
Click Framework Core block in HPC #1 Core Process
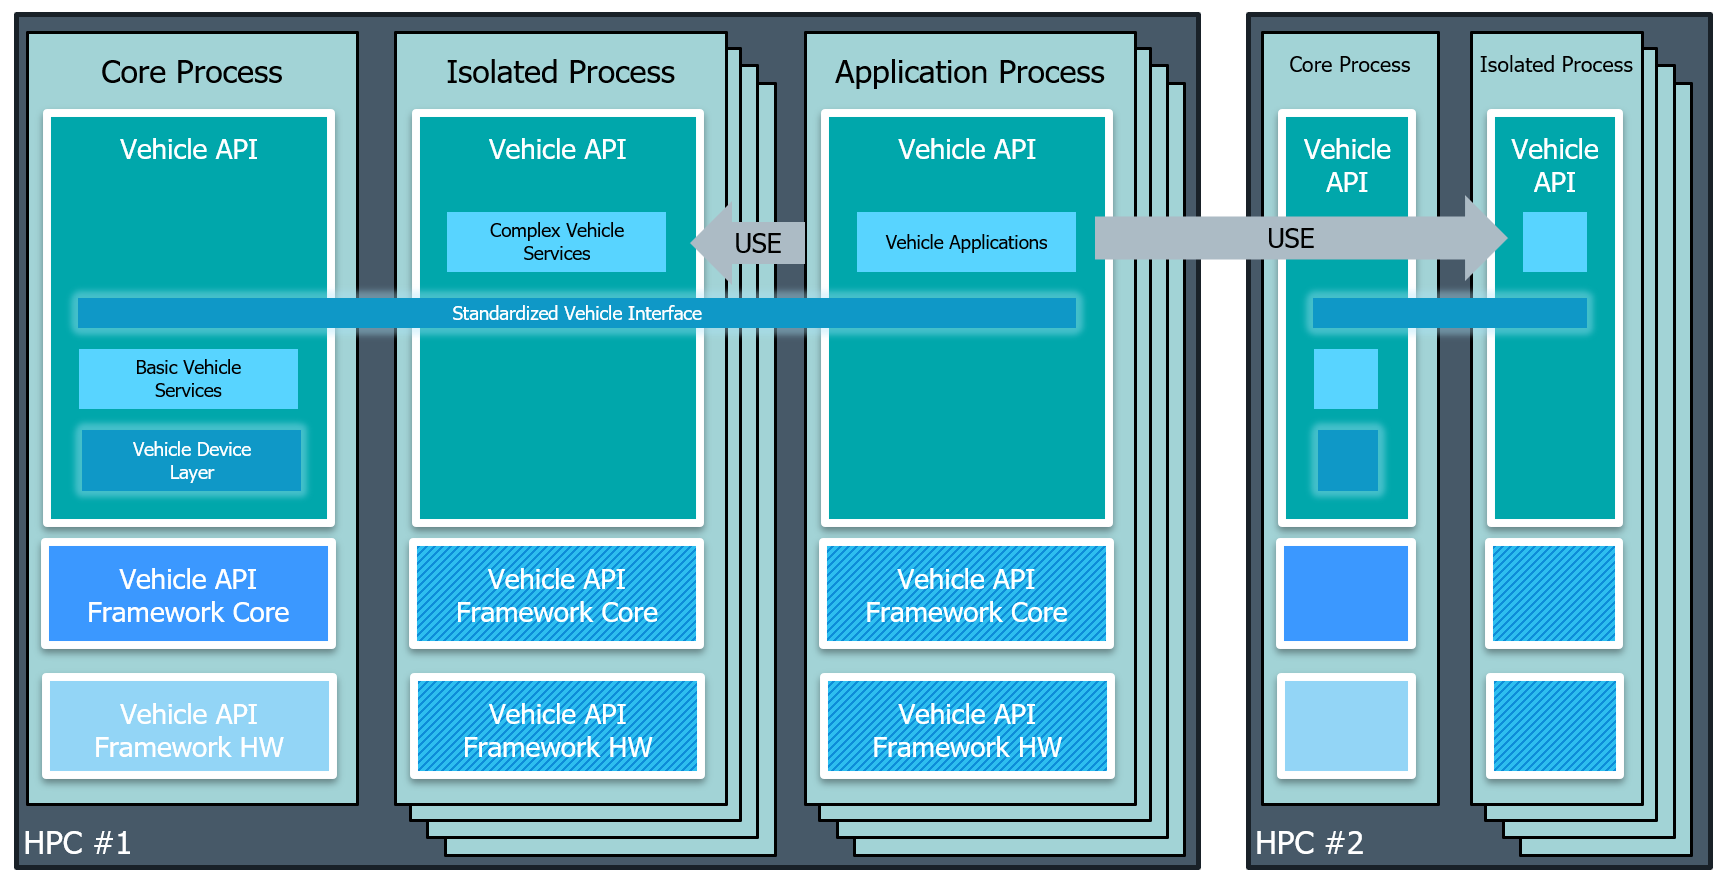(188, 595)
